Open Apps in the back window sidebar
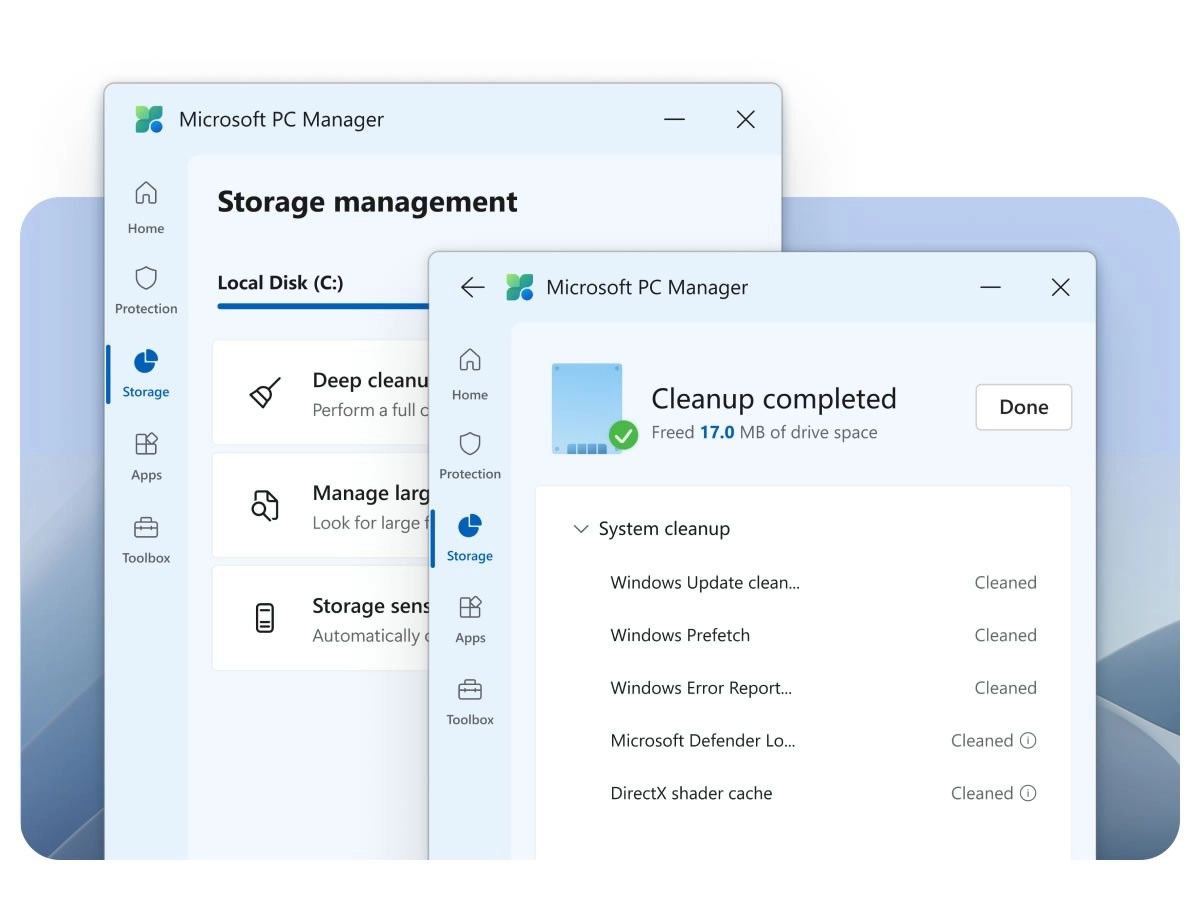 click(x=146, y=456)
